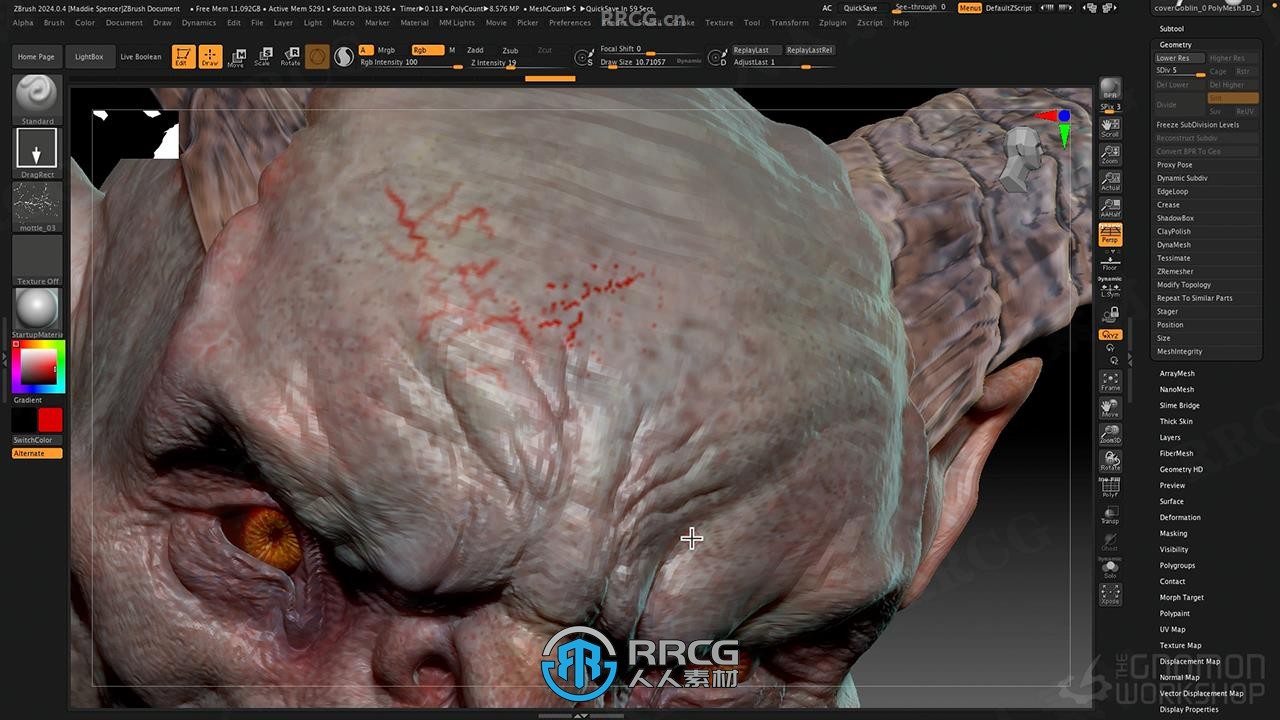Render with the BPR button
This screenshot has width=1280, height=720.
(x=1110, y=90)
